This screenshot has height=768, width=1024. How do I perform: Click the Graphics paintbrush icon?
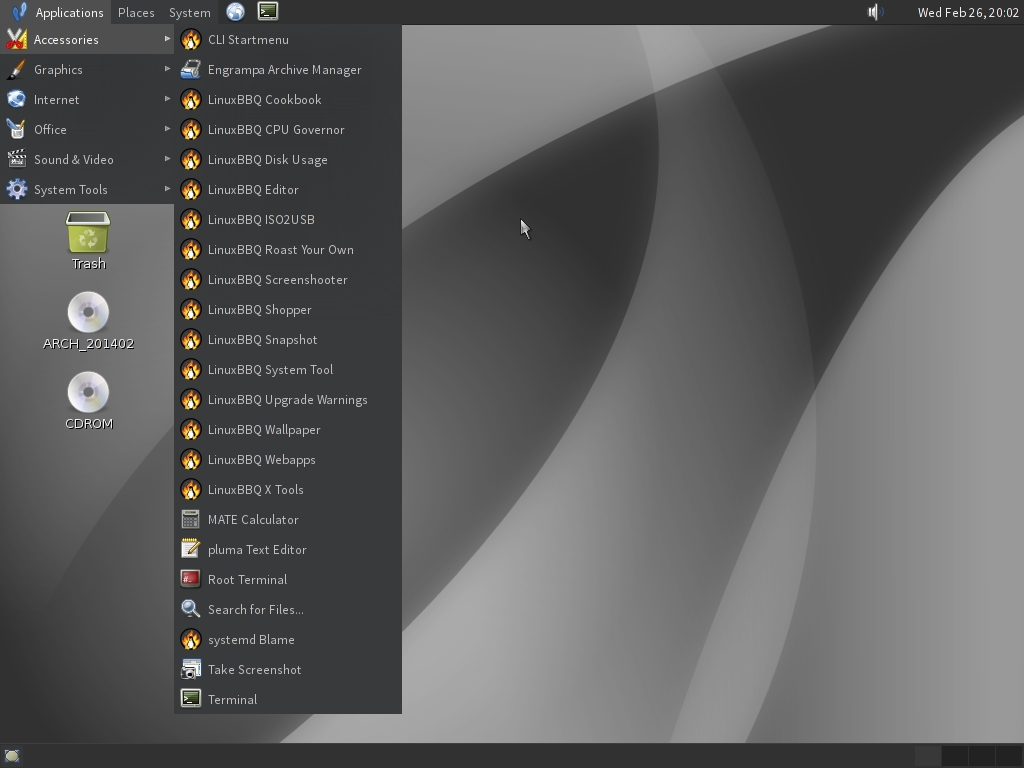(x=16, y=70)
